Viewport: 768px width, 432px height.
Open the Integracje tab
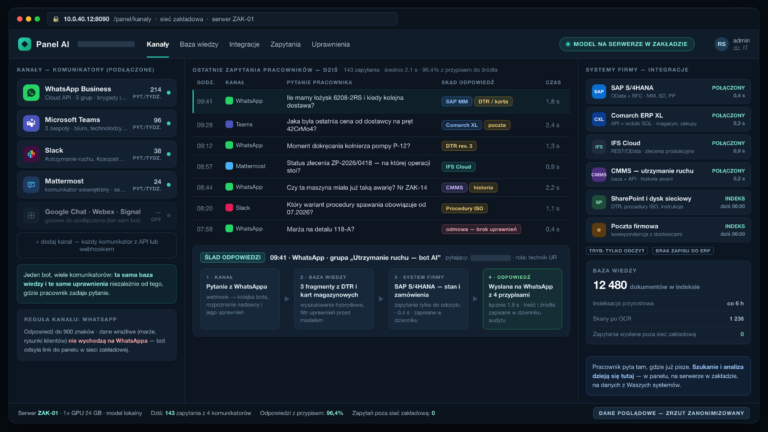point(244,44)
